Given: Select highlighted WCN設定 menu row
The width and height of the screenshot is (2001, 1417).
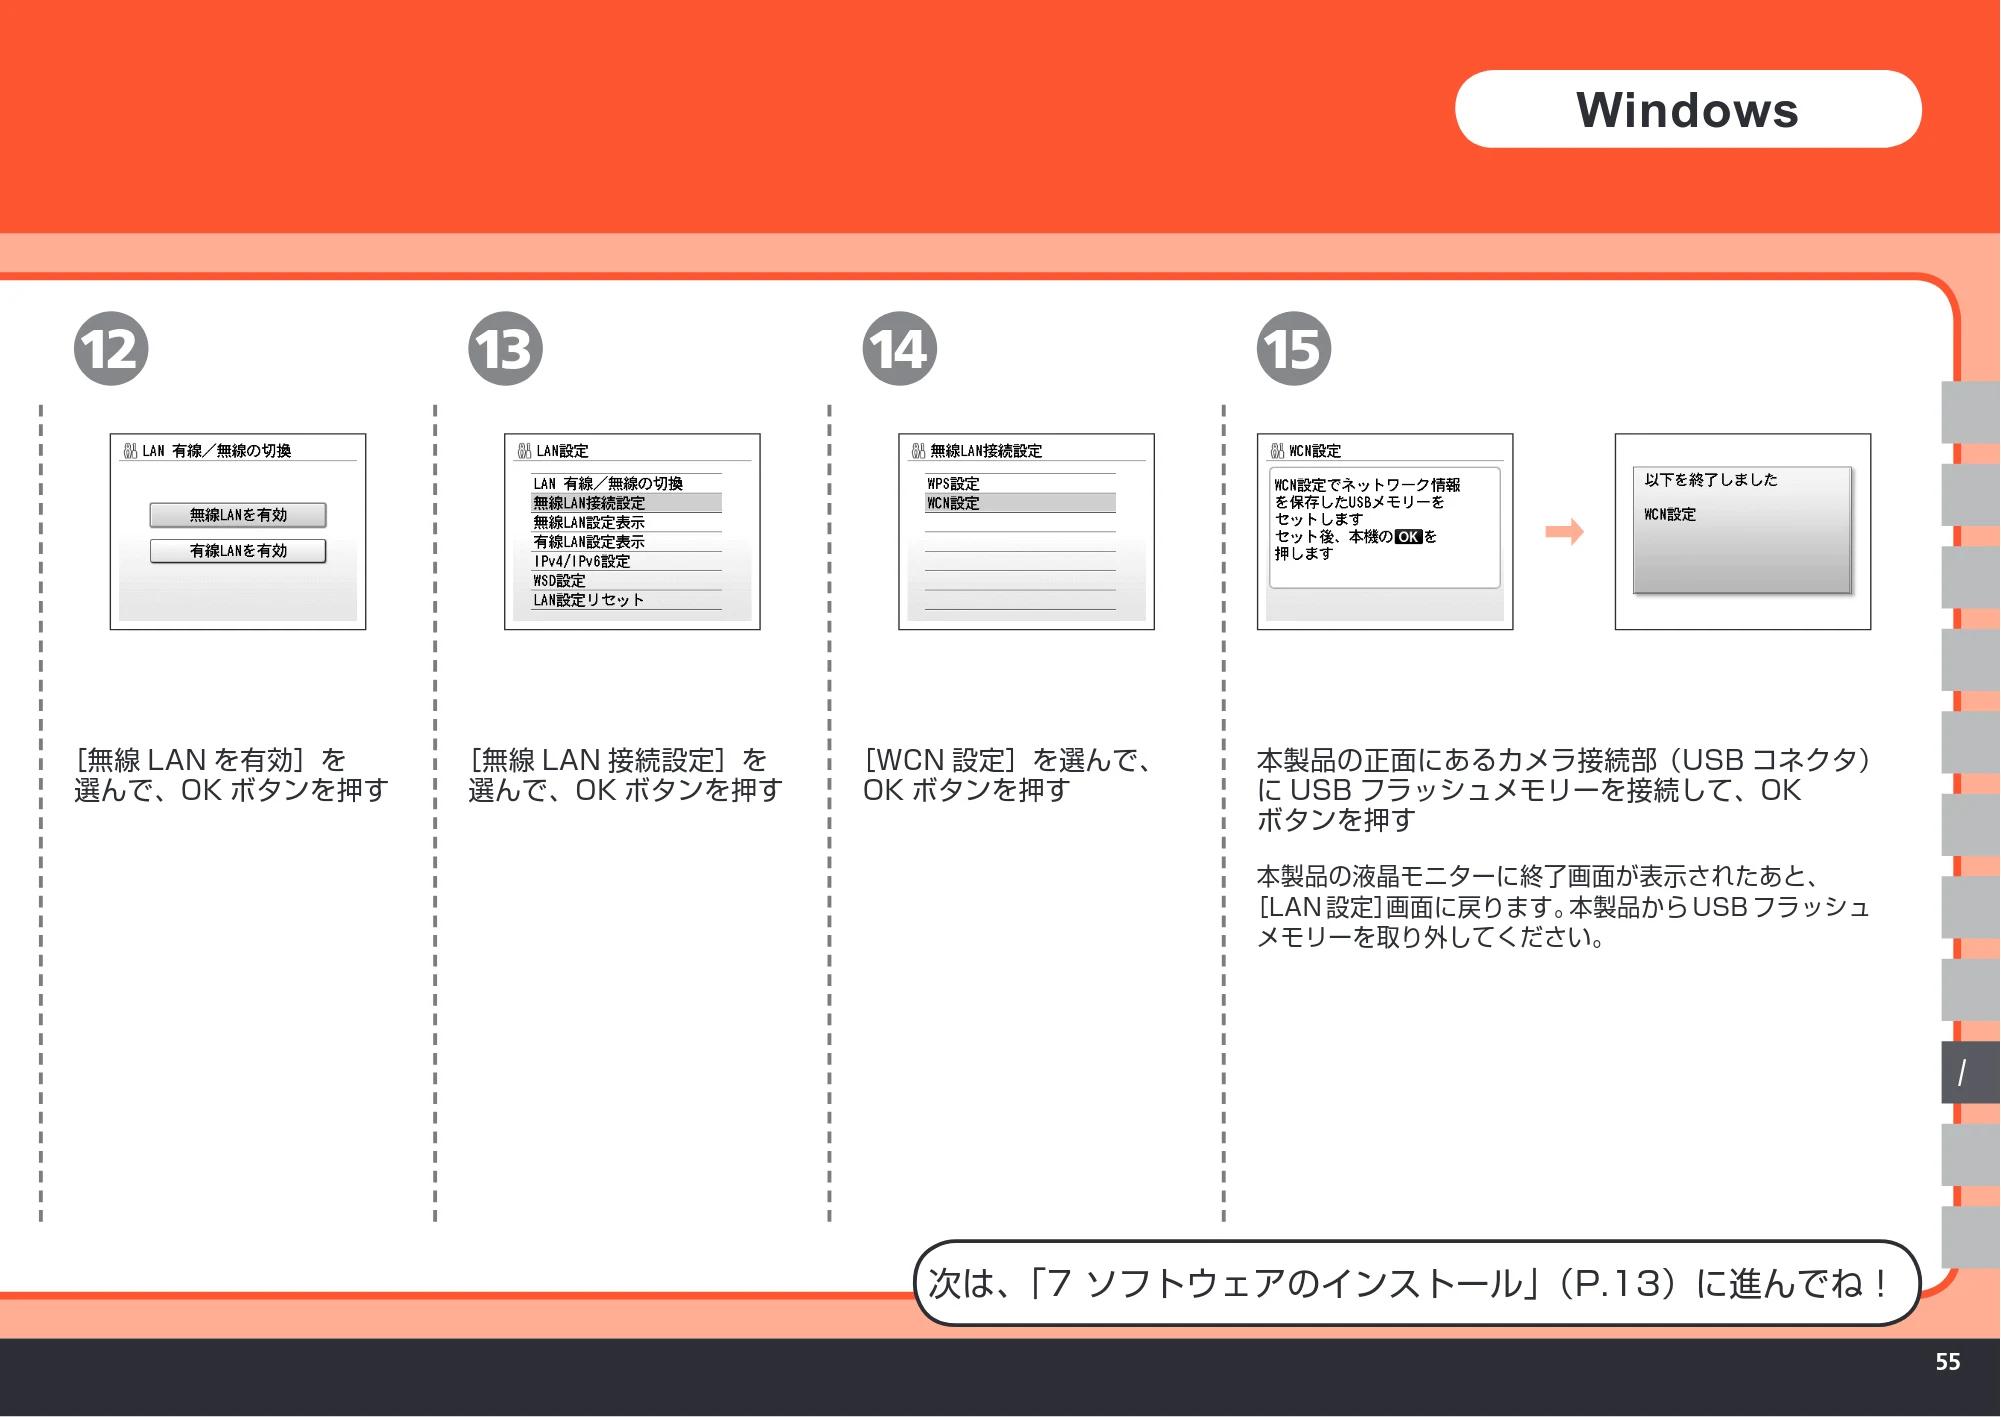Looking at the screenshot, I should (1020, 503).
